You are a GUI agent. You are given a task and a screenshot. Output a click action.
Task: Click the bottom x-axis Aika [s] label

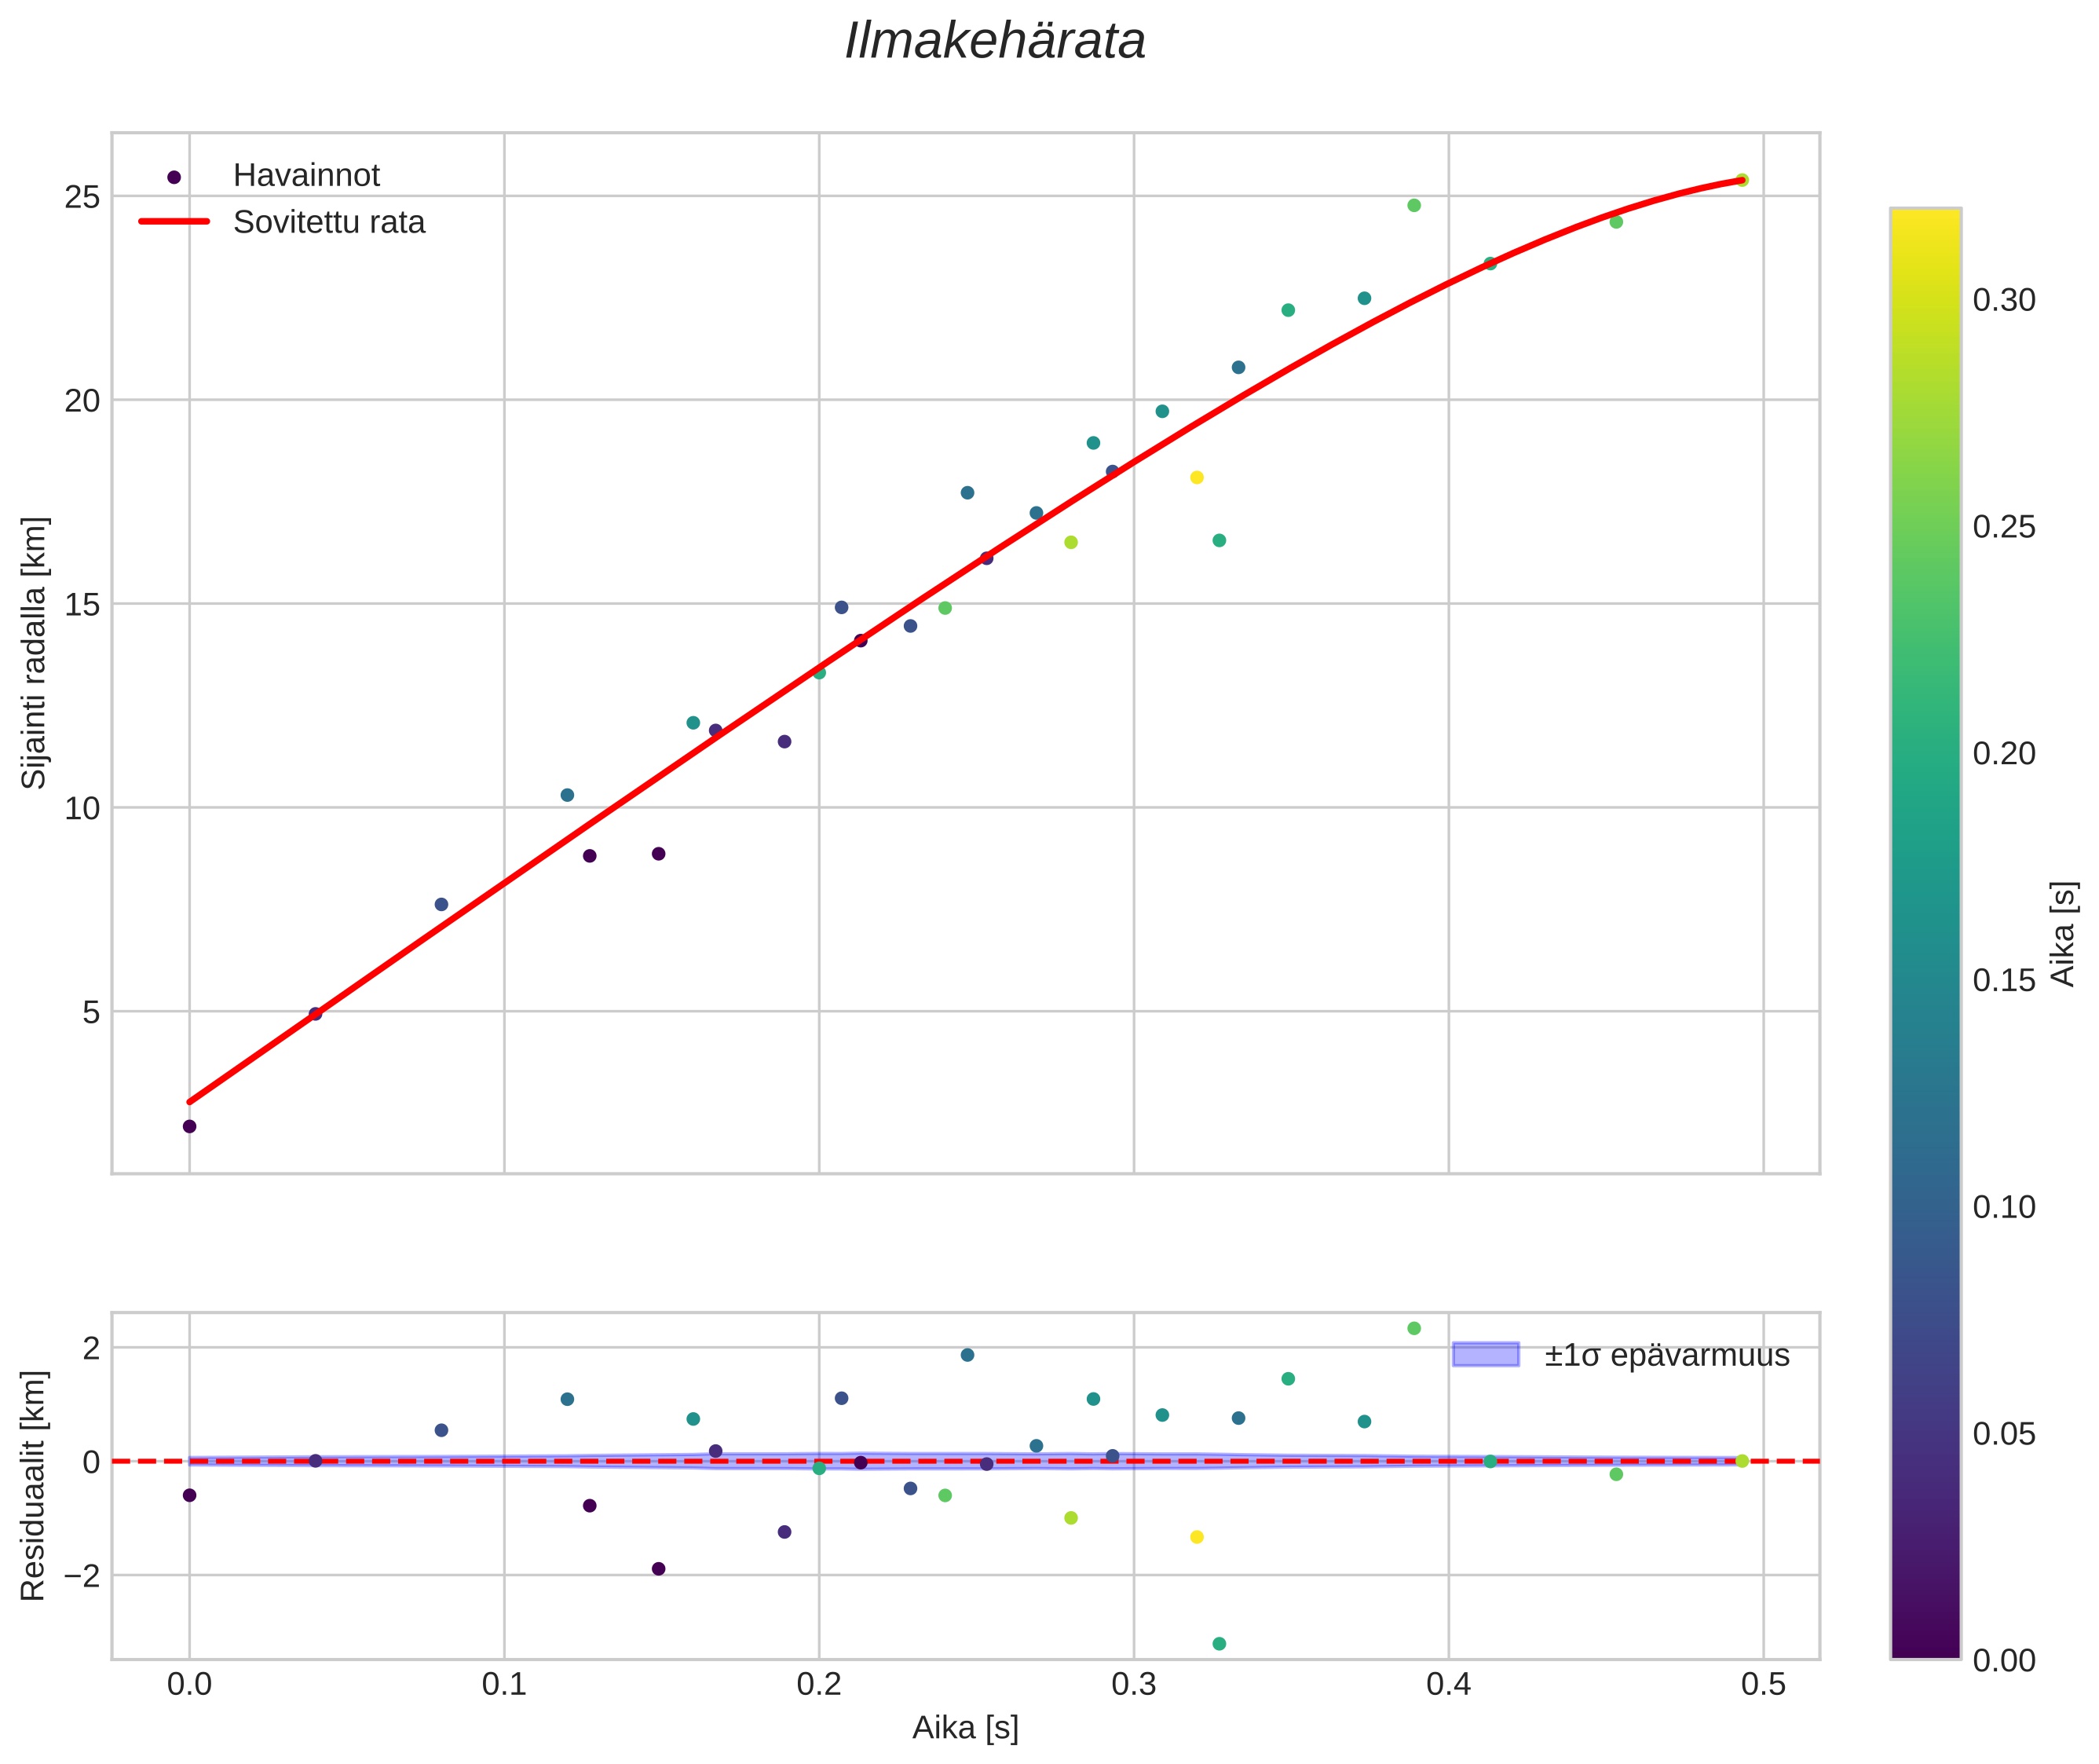(x=965, y=1727)
